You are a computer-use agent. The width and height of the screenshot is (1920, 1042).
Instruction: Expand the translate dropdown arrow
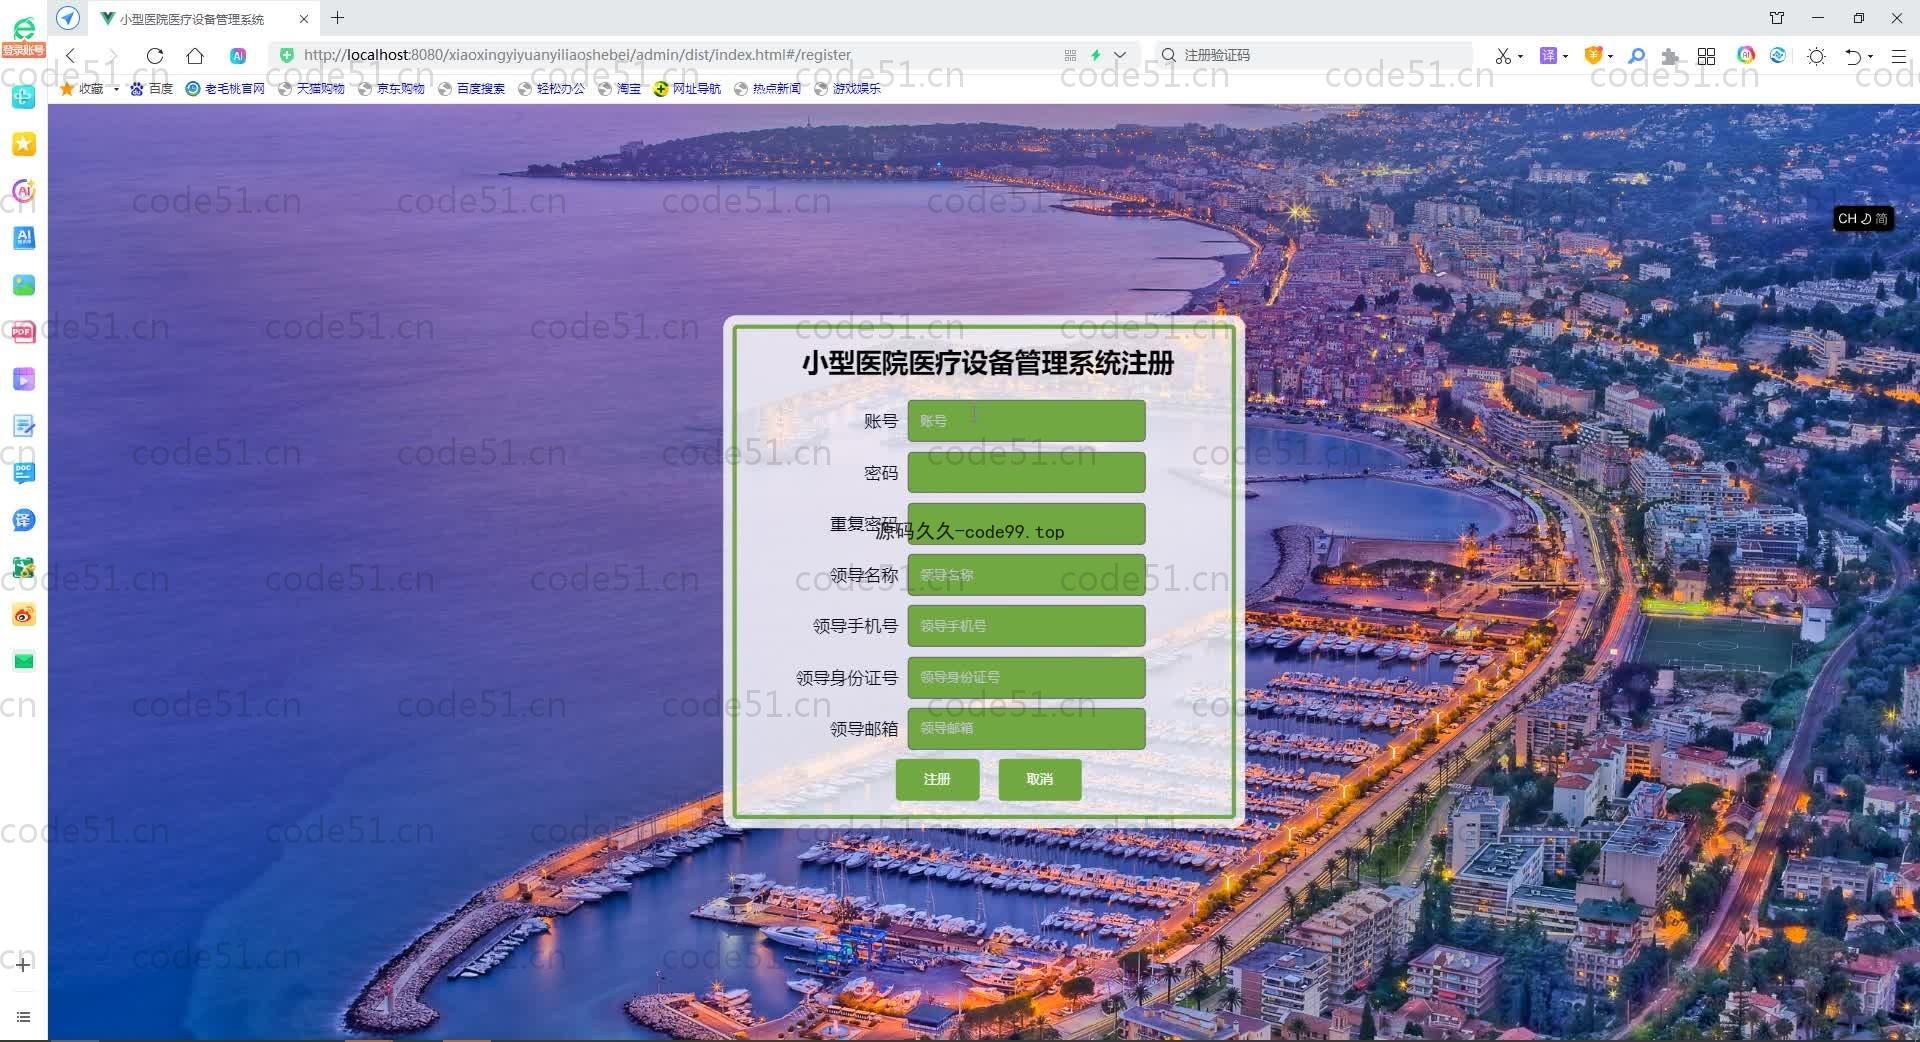click(x=1566, y=57)
